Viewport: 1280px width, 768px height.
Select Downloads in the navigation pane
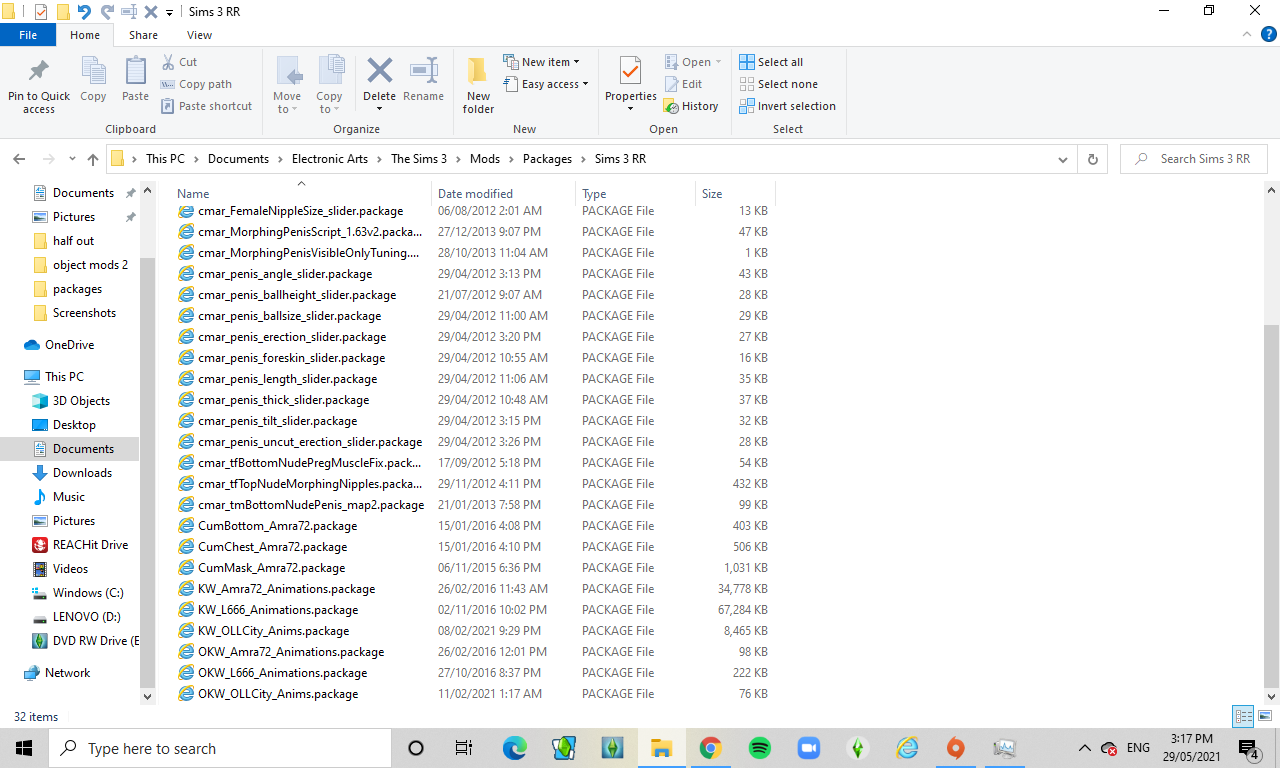point(82,473)
